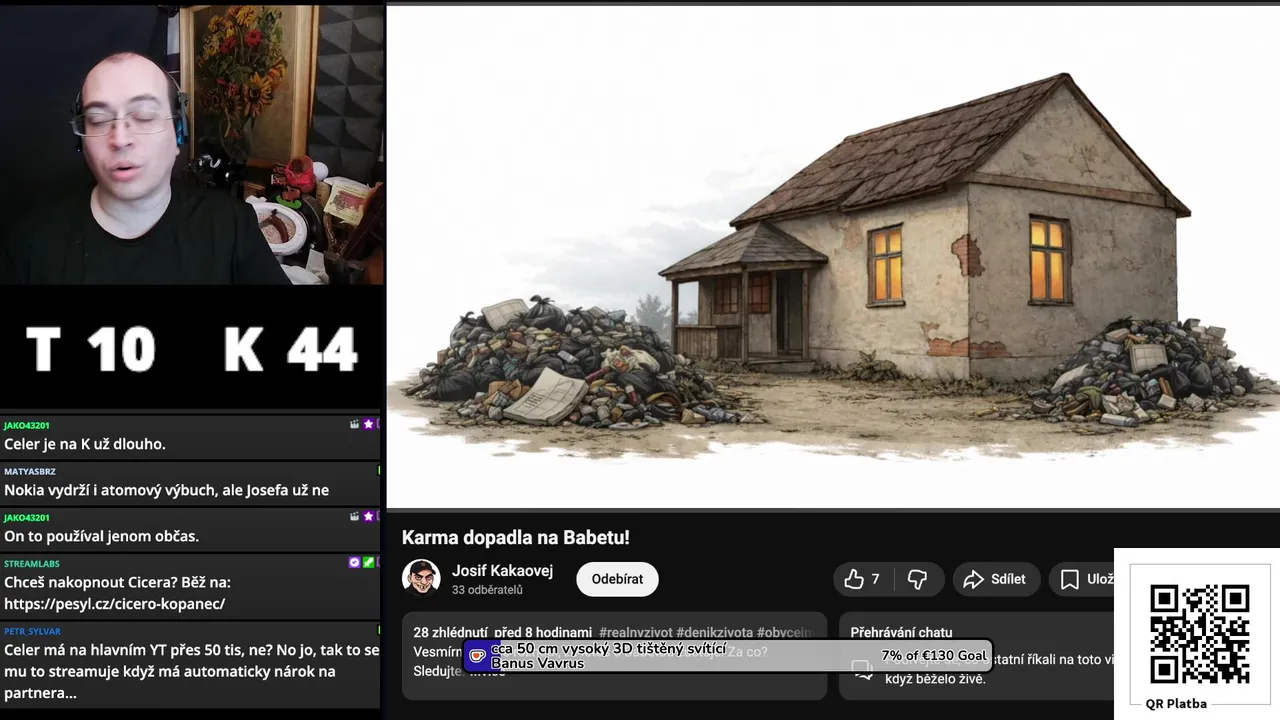Click the 33 odběratelů subscriber count
Image resolution: width=1280 pixels, height=720 pixels.
tap(487, 590)
